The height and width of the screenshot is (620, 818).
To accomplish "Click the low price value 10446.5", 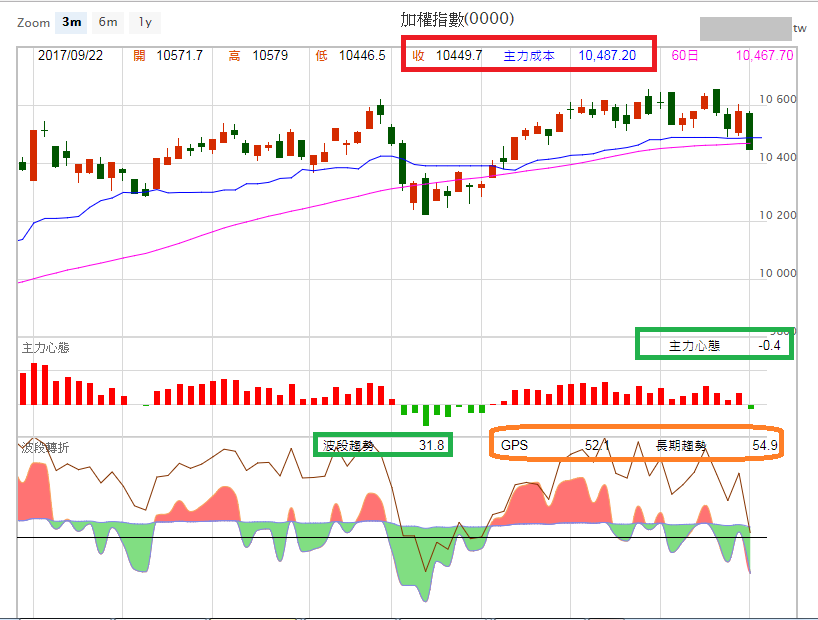I will point(363,56).
